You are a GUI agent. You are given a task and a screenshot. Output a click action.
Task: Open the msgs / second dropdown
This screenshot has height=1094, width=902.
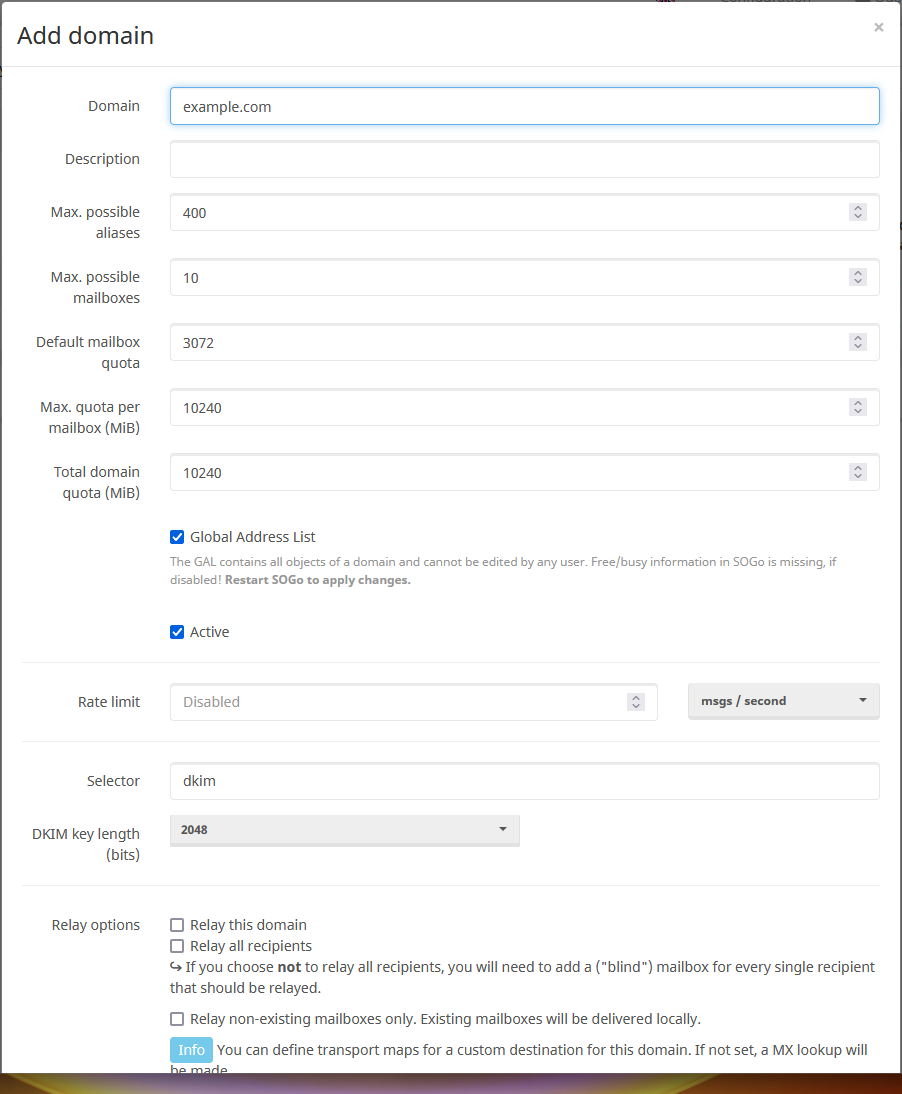pos(783,701)
